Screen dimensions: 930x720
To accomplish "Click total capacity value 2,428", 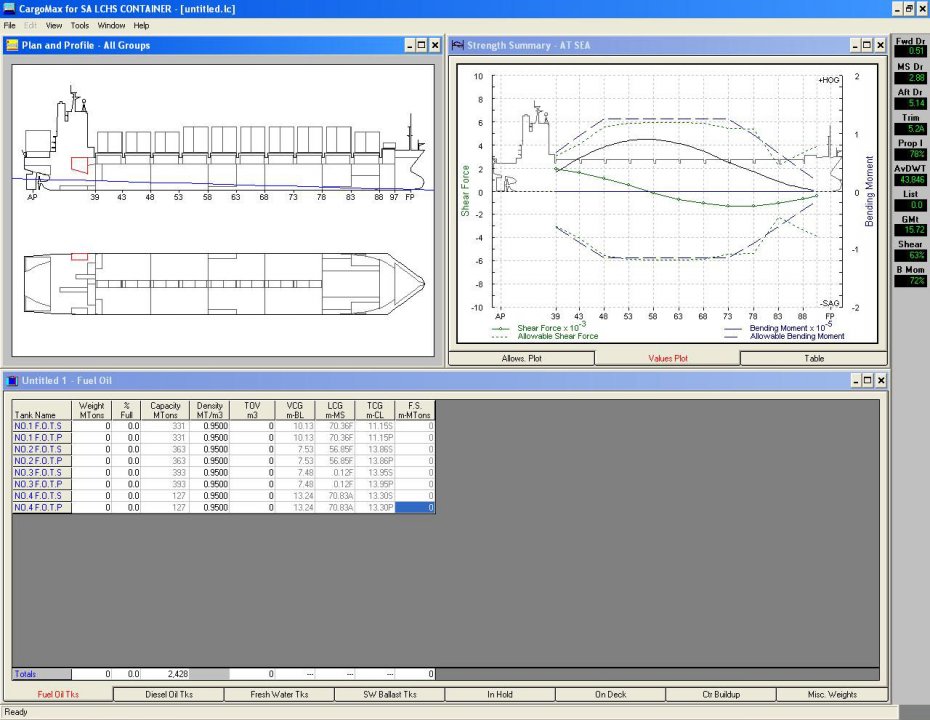I will (165, 674).
